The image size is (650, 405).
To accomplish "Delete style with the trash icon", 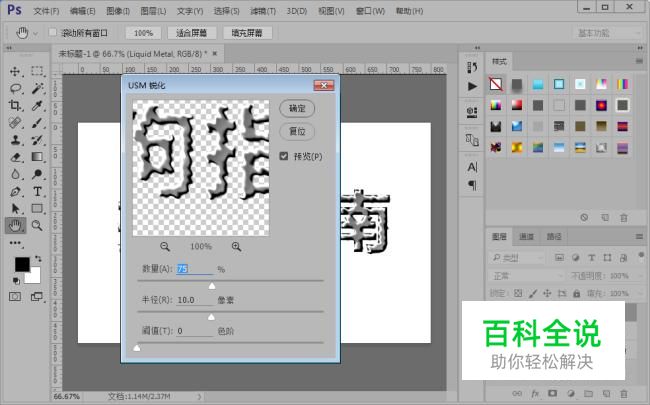I will (x=623, y=218).
